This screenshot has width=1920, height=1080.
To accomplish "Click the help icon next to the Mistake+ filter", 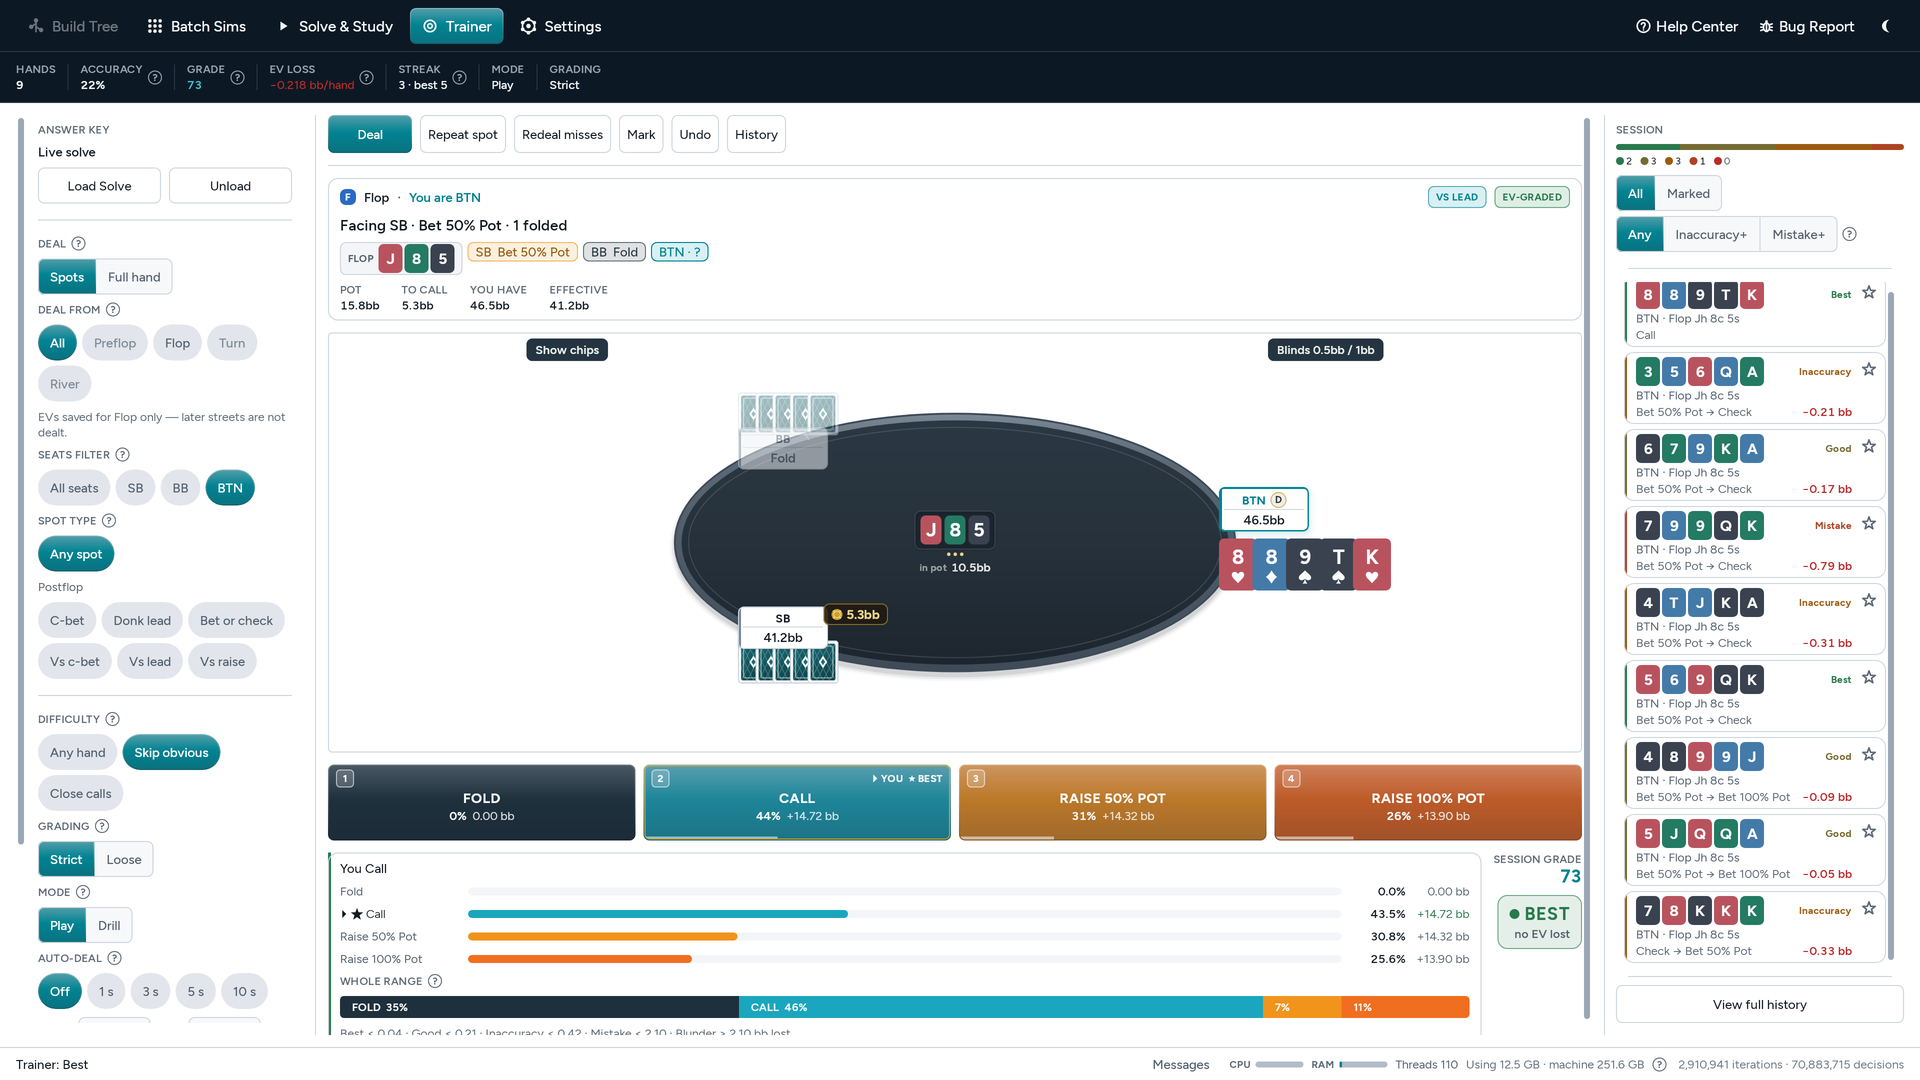I will pyautogui.click(x=1849, y=234).
